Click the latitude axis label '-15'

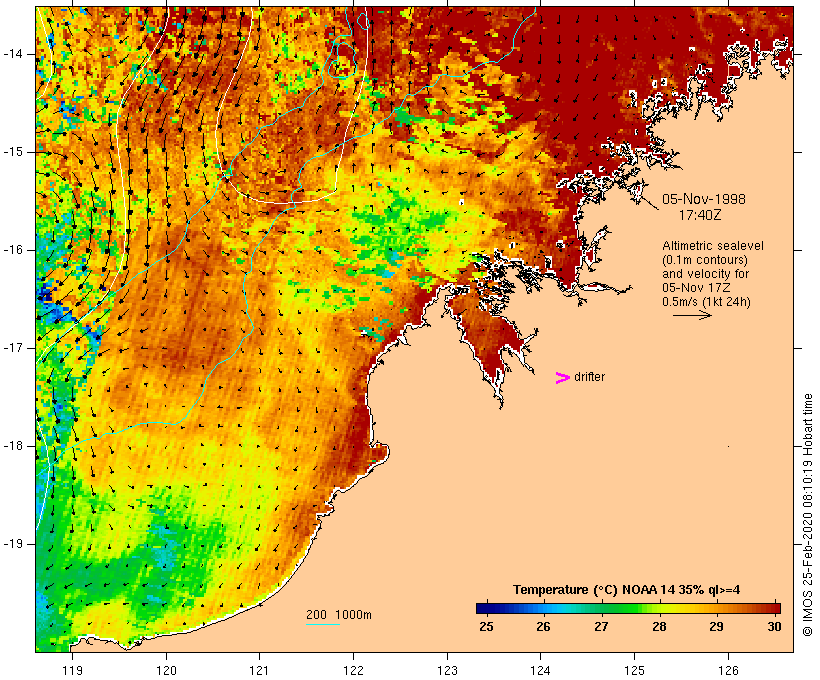click(13, 152)
